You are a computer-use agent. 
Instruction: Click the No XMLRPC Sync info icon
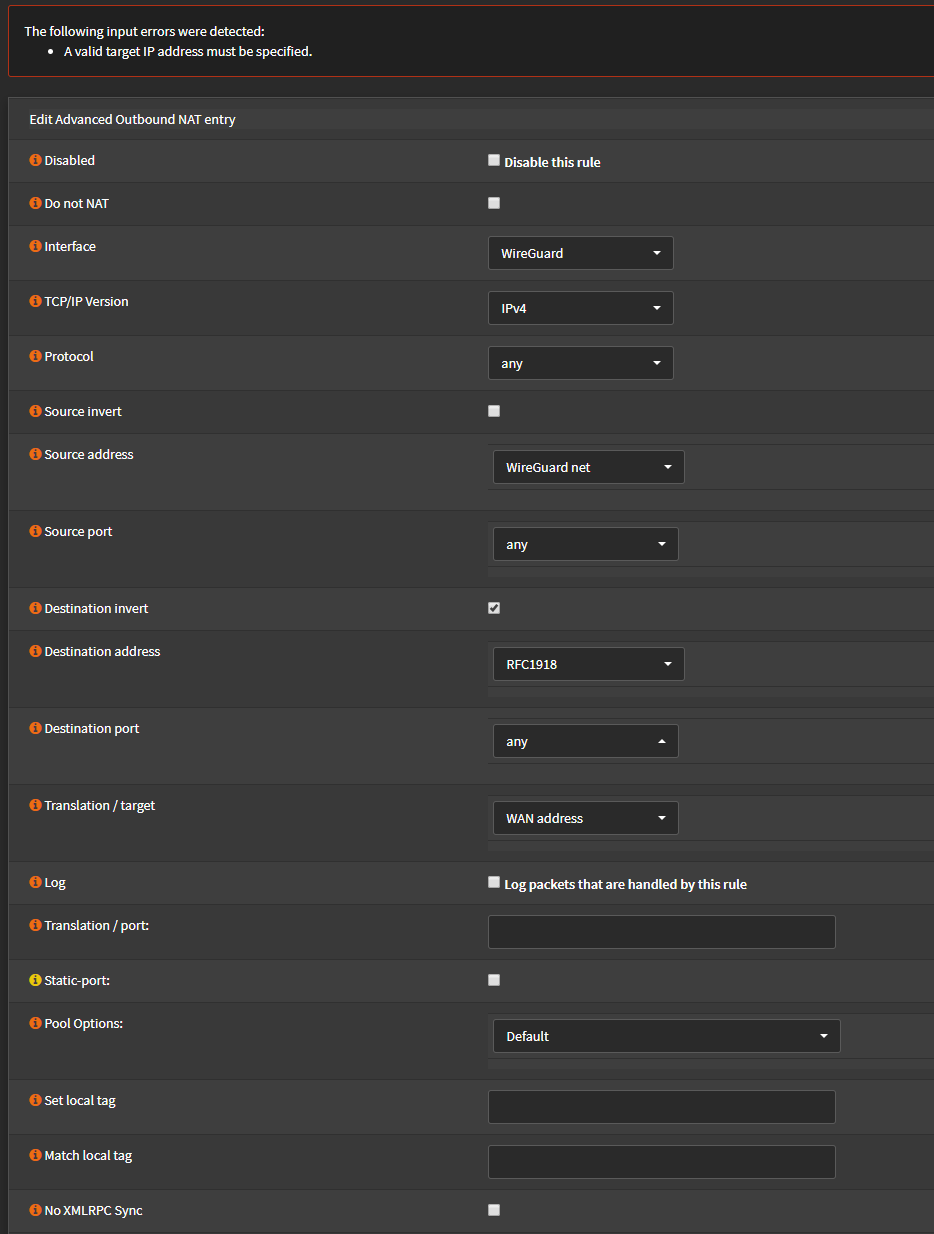[32, 1210]
